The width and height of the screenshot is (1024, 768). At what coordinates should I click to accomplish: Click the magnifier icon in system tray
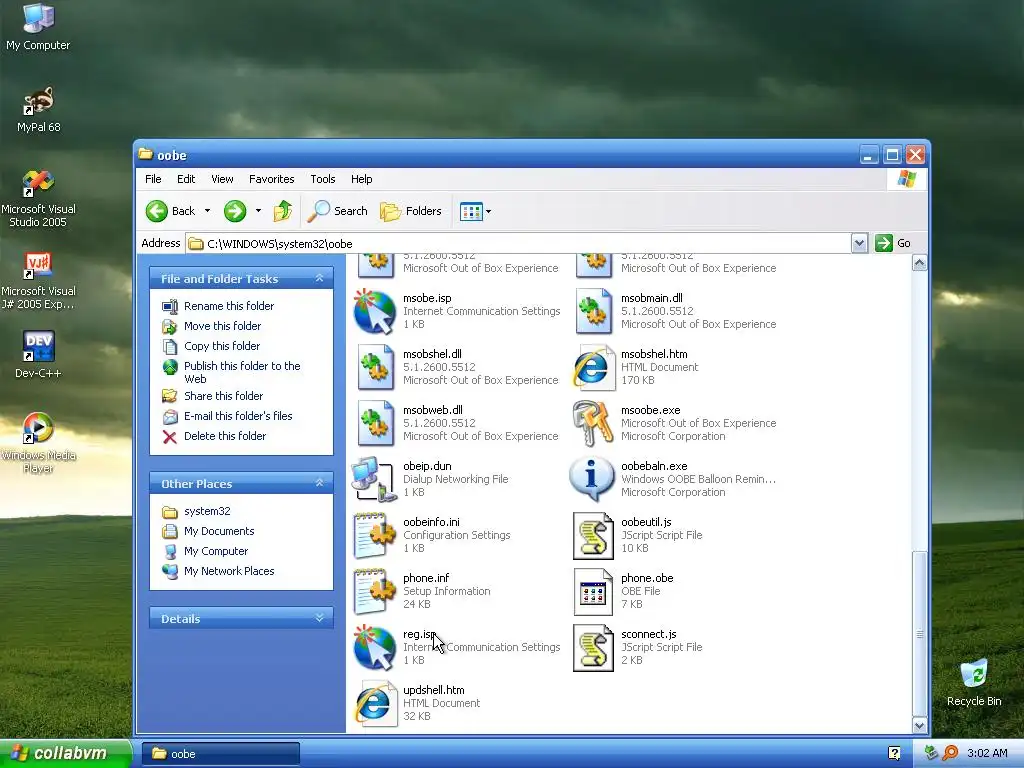(950, 753)
